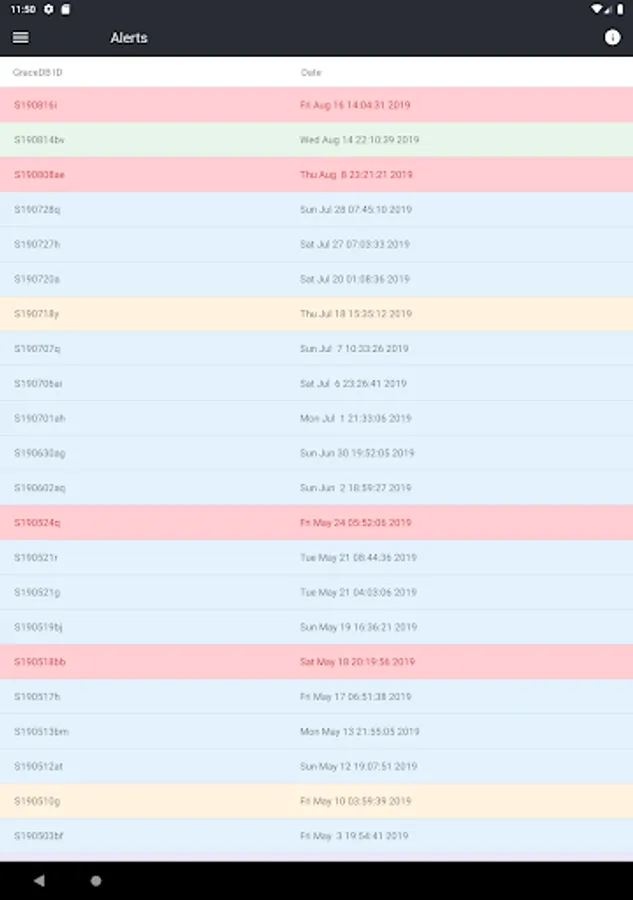The image size is (633, 900).
Task: Open the red S190518bb alert row
Action: click(x=316, y=662)
